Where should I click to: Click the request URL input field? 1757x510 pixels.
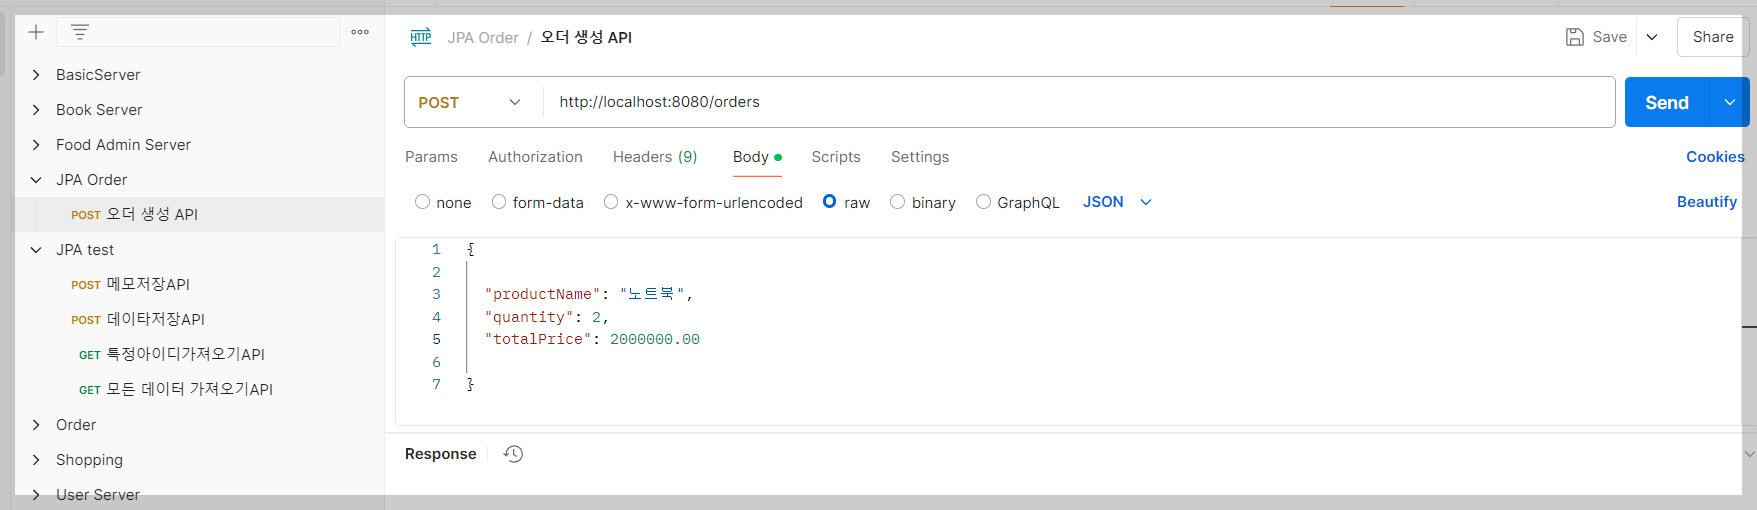pos(1078,102)
